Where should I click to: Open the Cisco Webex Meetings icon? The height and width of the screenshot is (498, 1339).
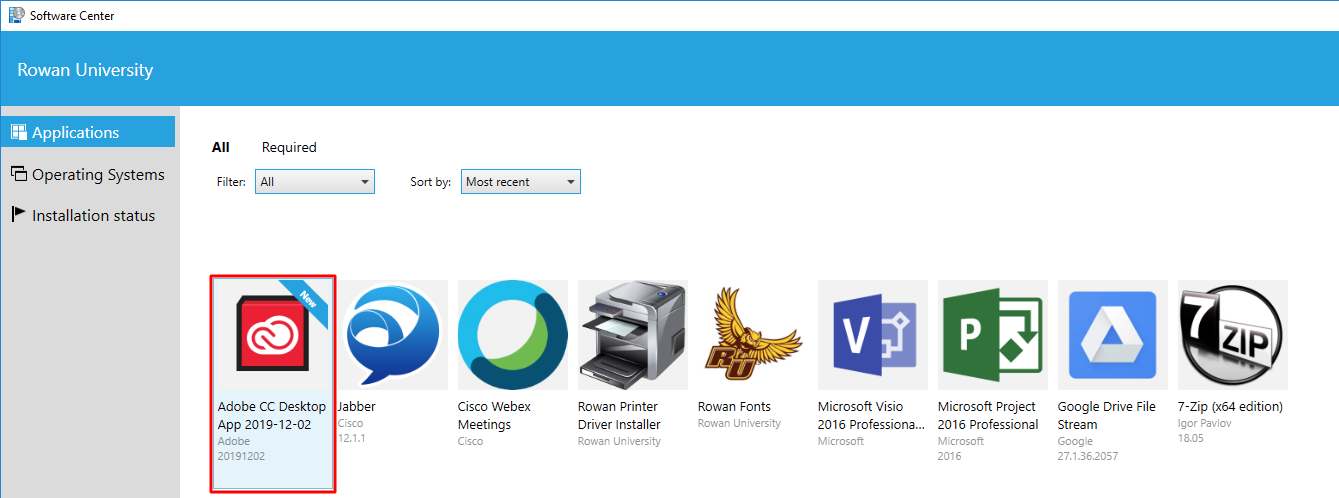click(512, 334)
